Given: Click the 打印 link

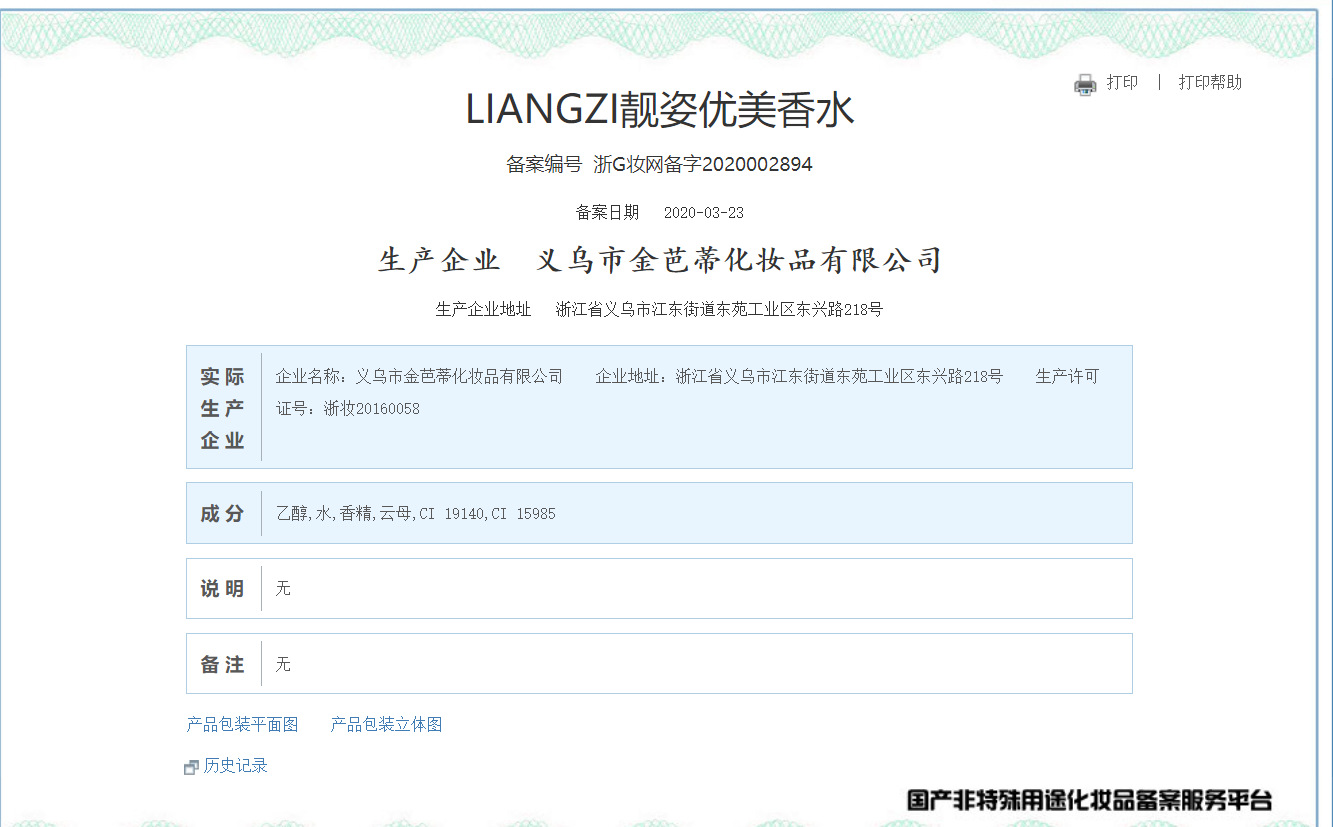Looking at the screenshot, I should pyautogui.click(x=1122, y=83).
